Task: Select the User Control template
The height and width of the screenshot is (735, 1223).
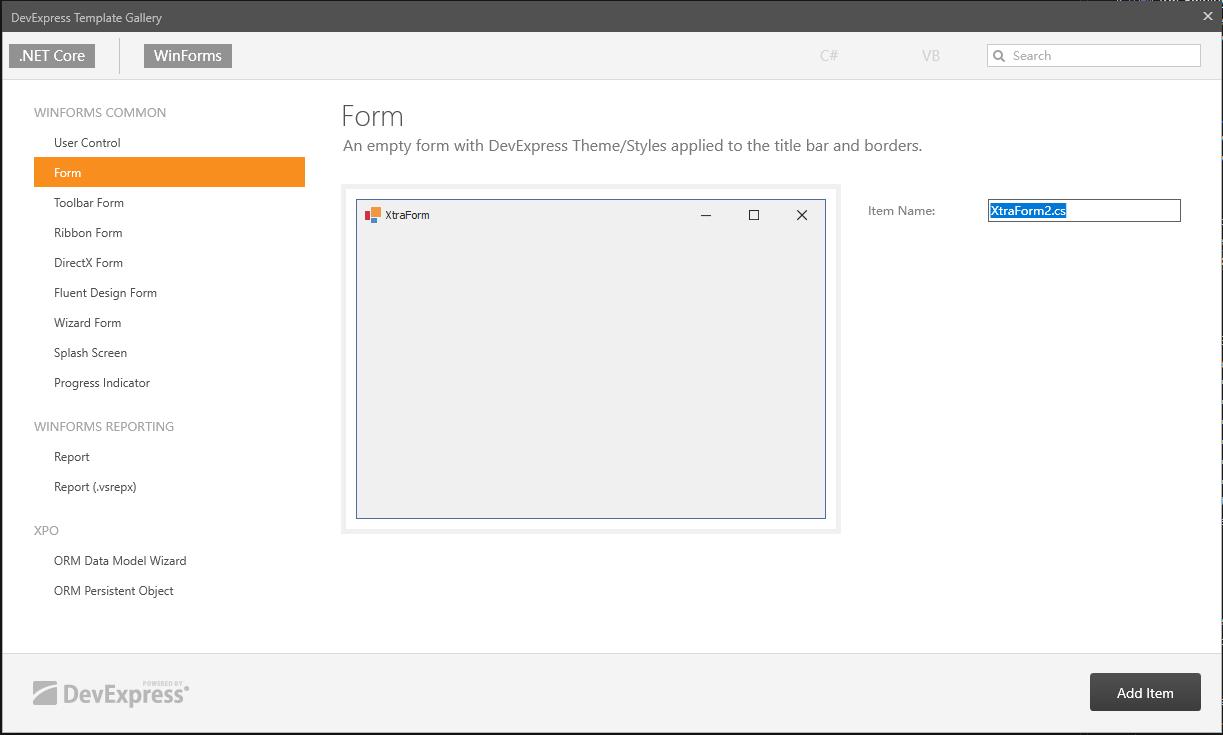Action: pos(87,142)
